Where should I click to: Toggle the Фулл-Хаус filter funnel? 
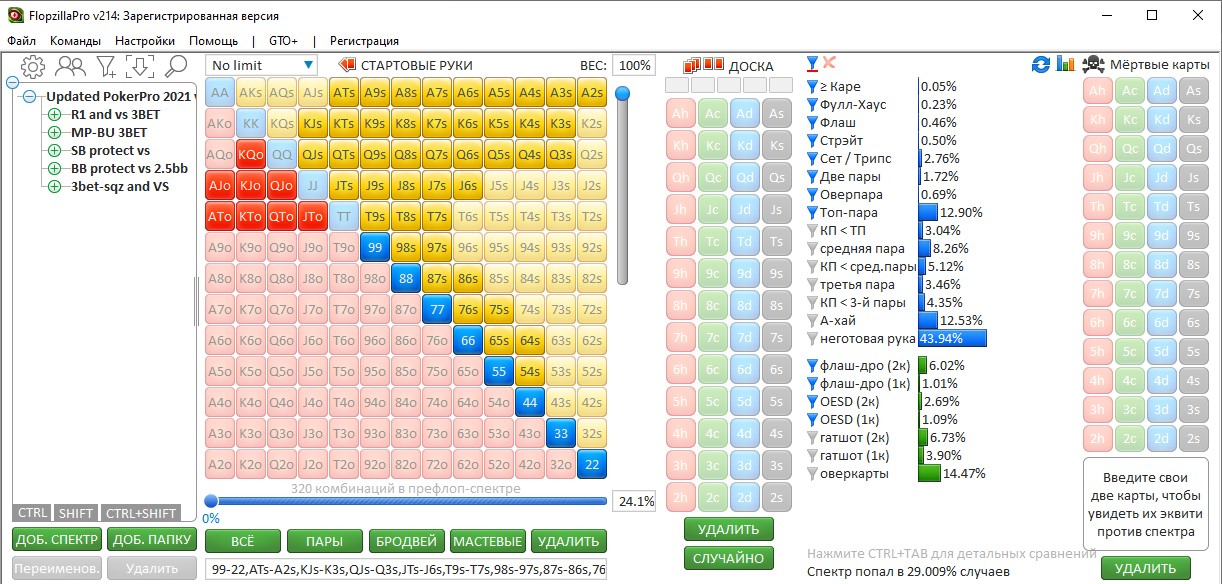[813, 105]
